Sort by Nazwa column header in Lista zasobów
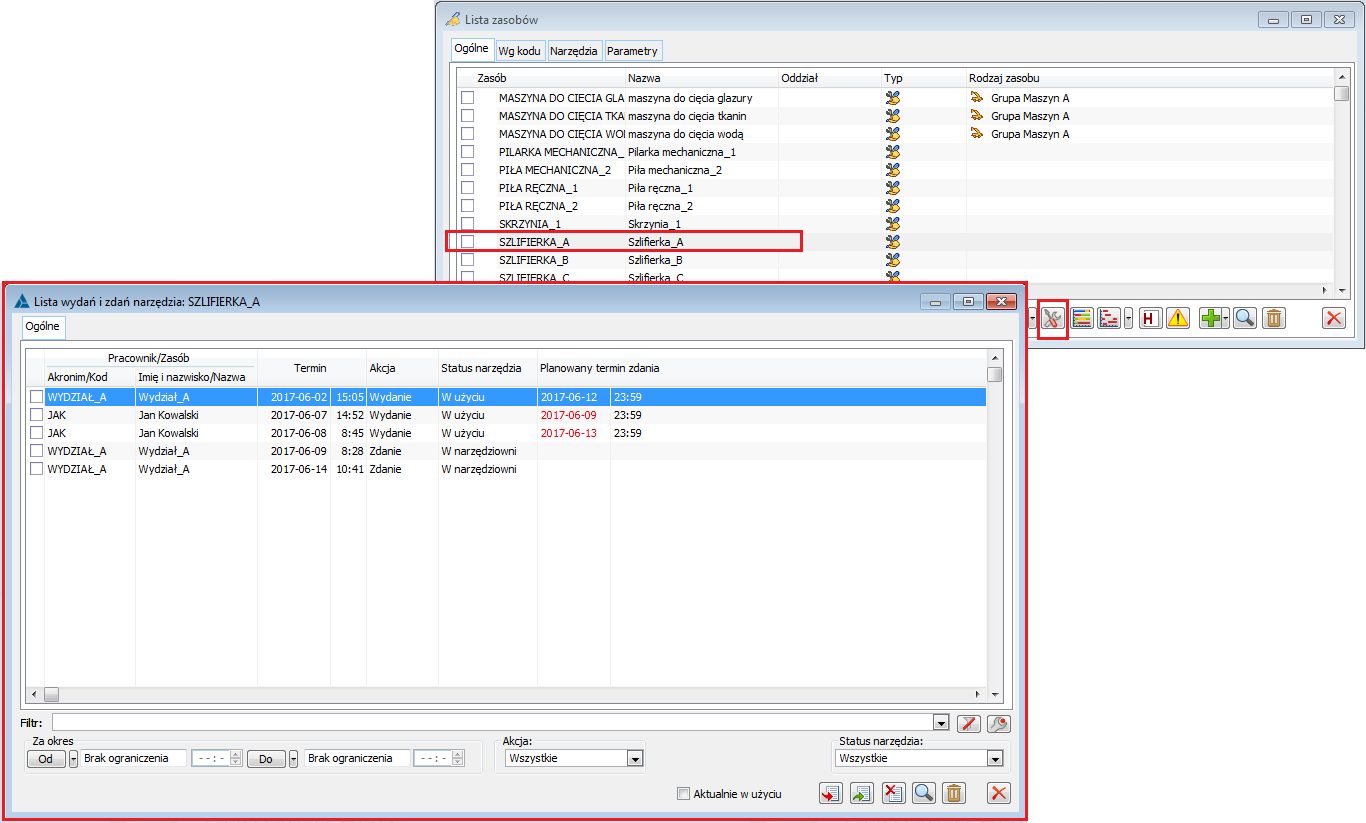The width and height of the screenshot is (1366, 823). [644, 78]
